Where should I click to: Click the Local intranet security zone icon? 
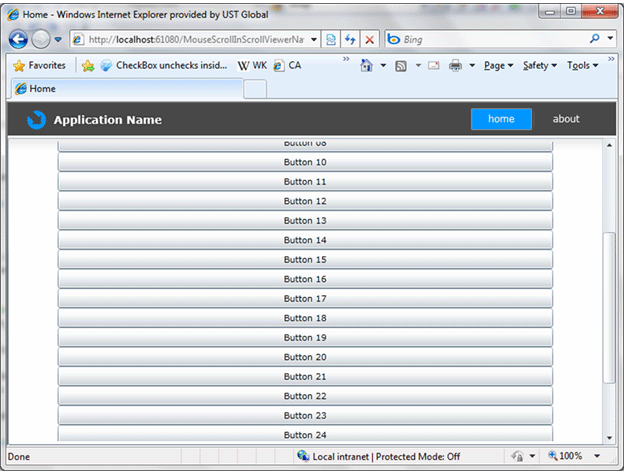point(303,456)
